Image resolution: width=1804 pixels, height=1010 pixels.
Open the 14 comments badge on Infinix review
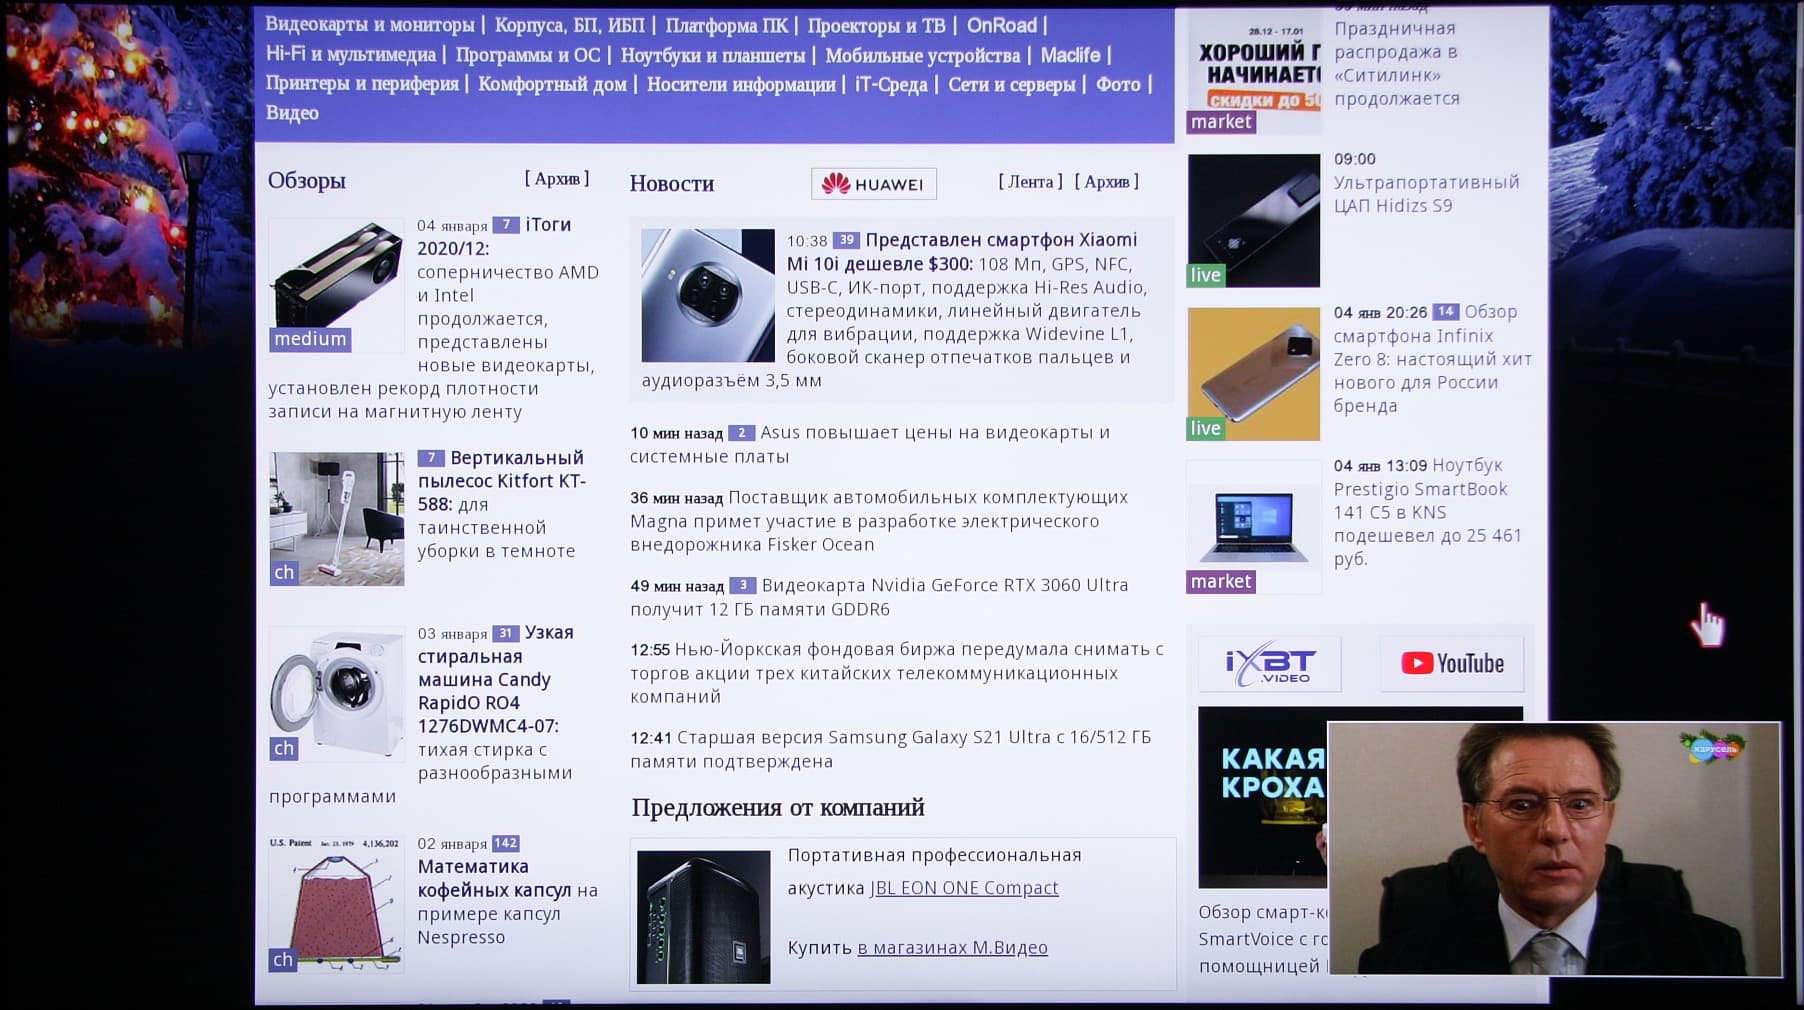[x=1446, y=312]
